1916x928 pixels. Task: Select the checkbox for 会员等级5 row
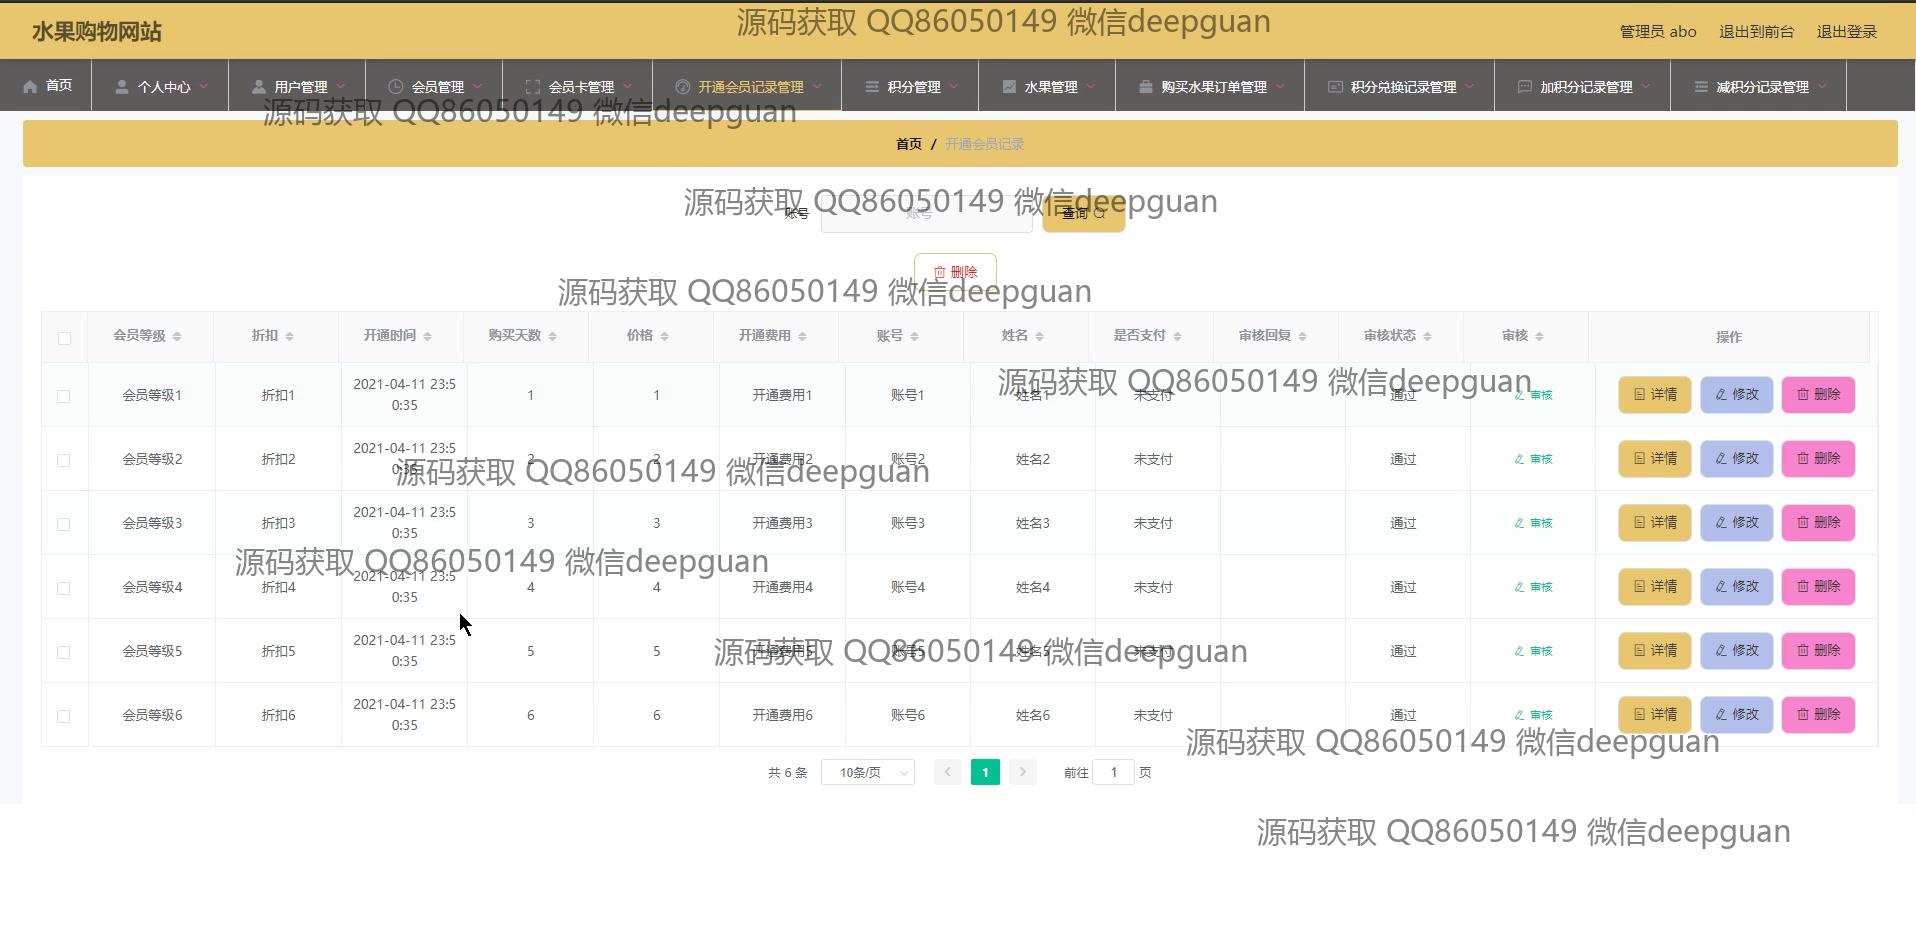tap(64, 652)
